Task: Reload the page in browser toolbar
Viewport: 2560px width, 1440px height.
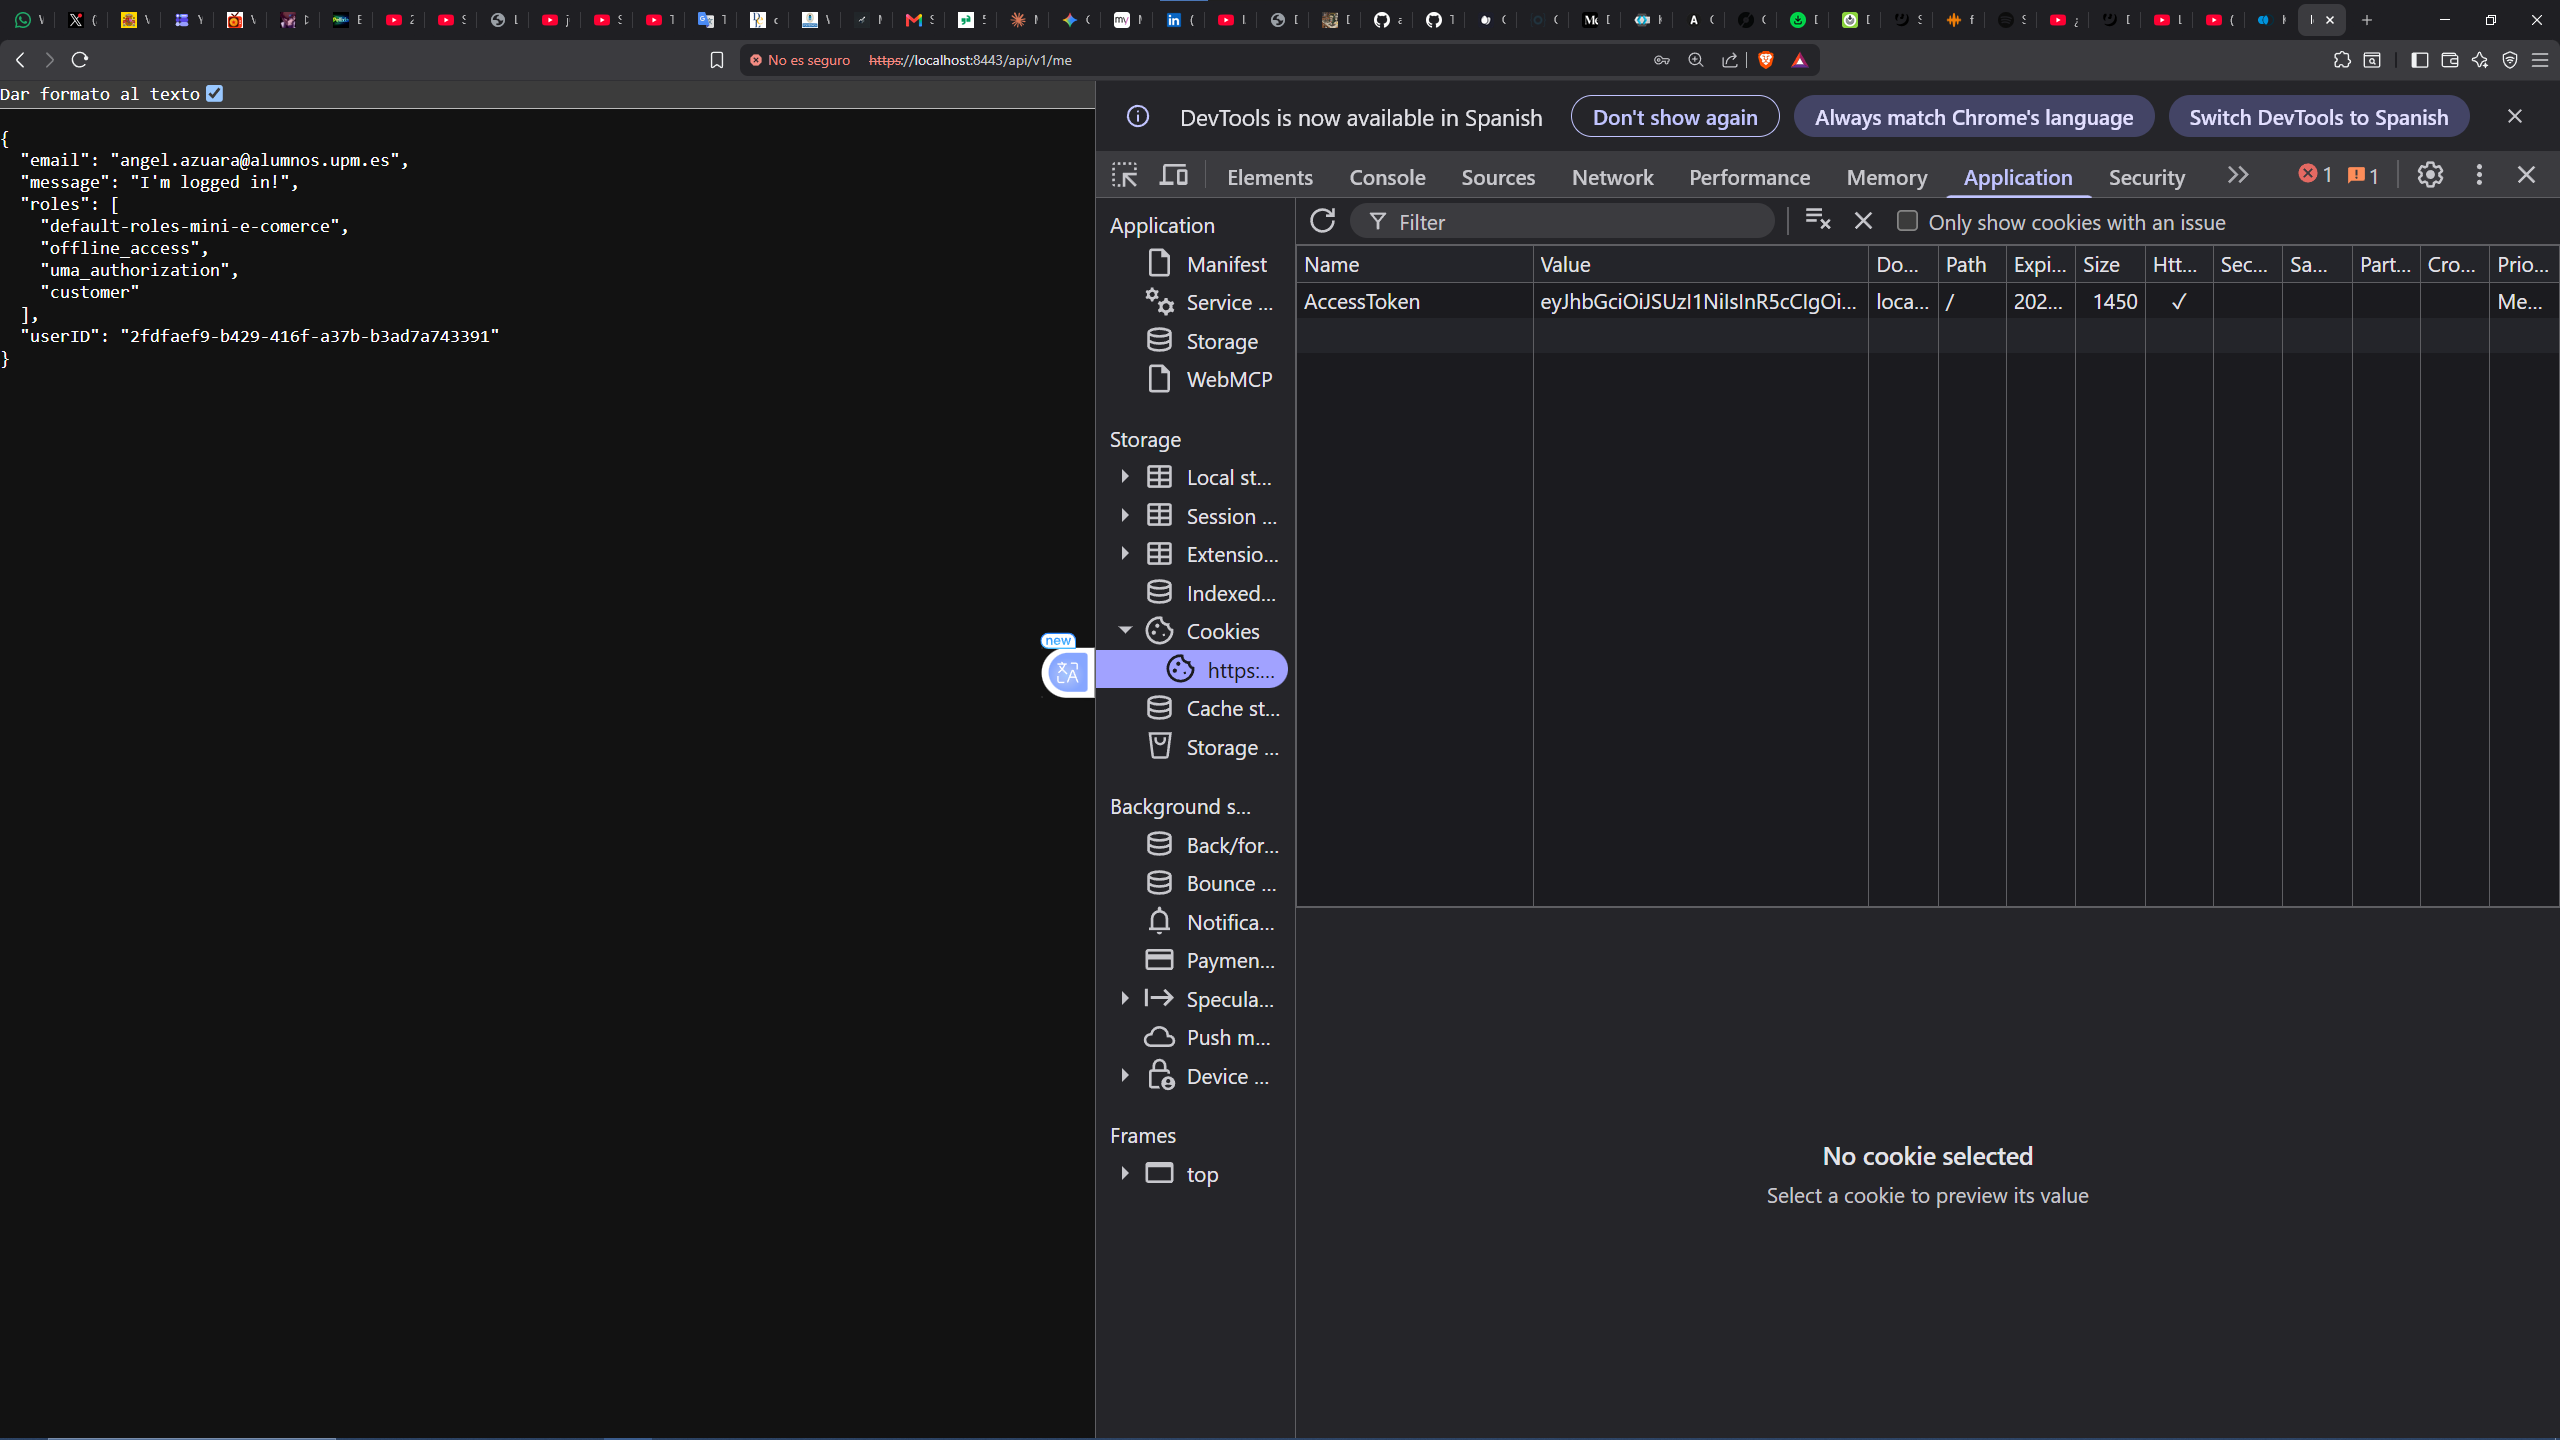Action: click(80, 60)
